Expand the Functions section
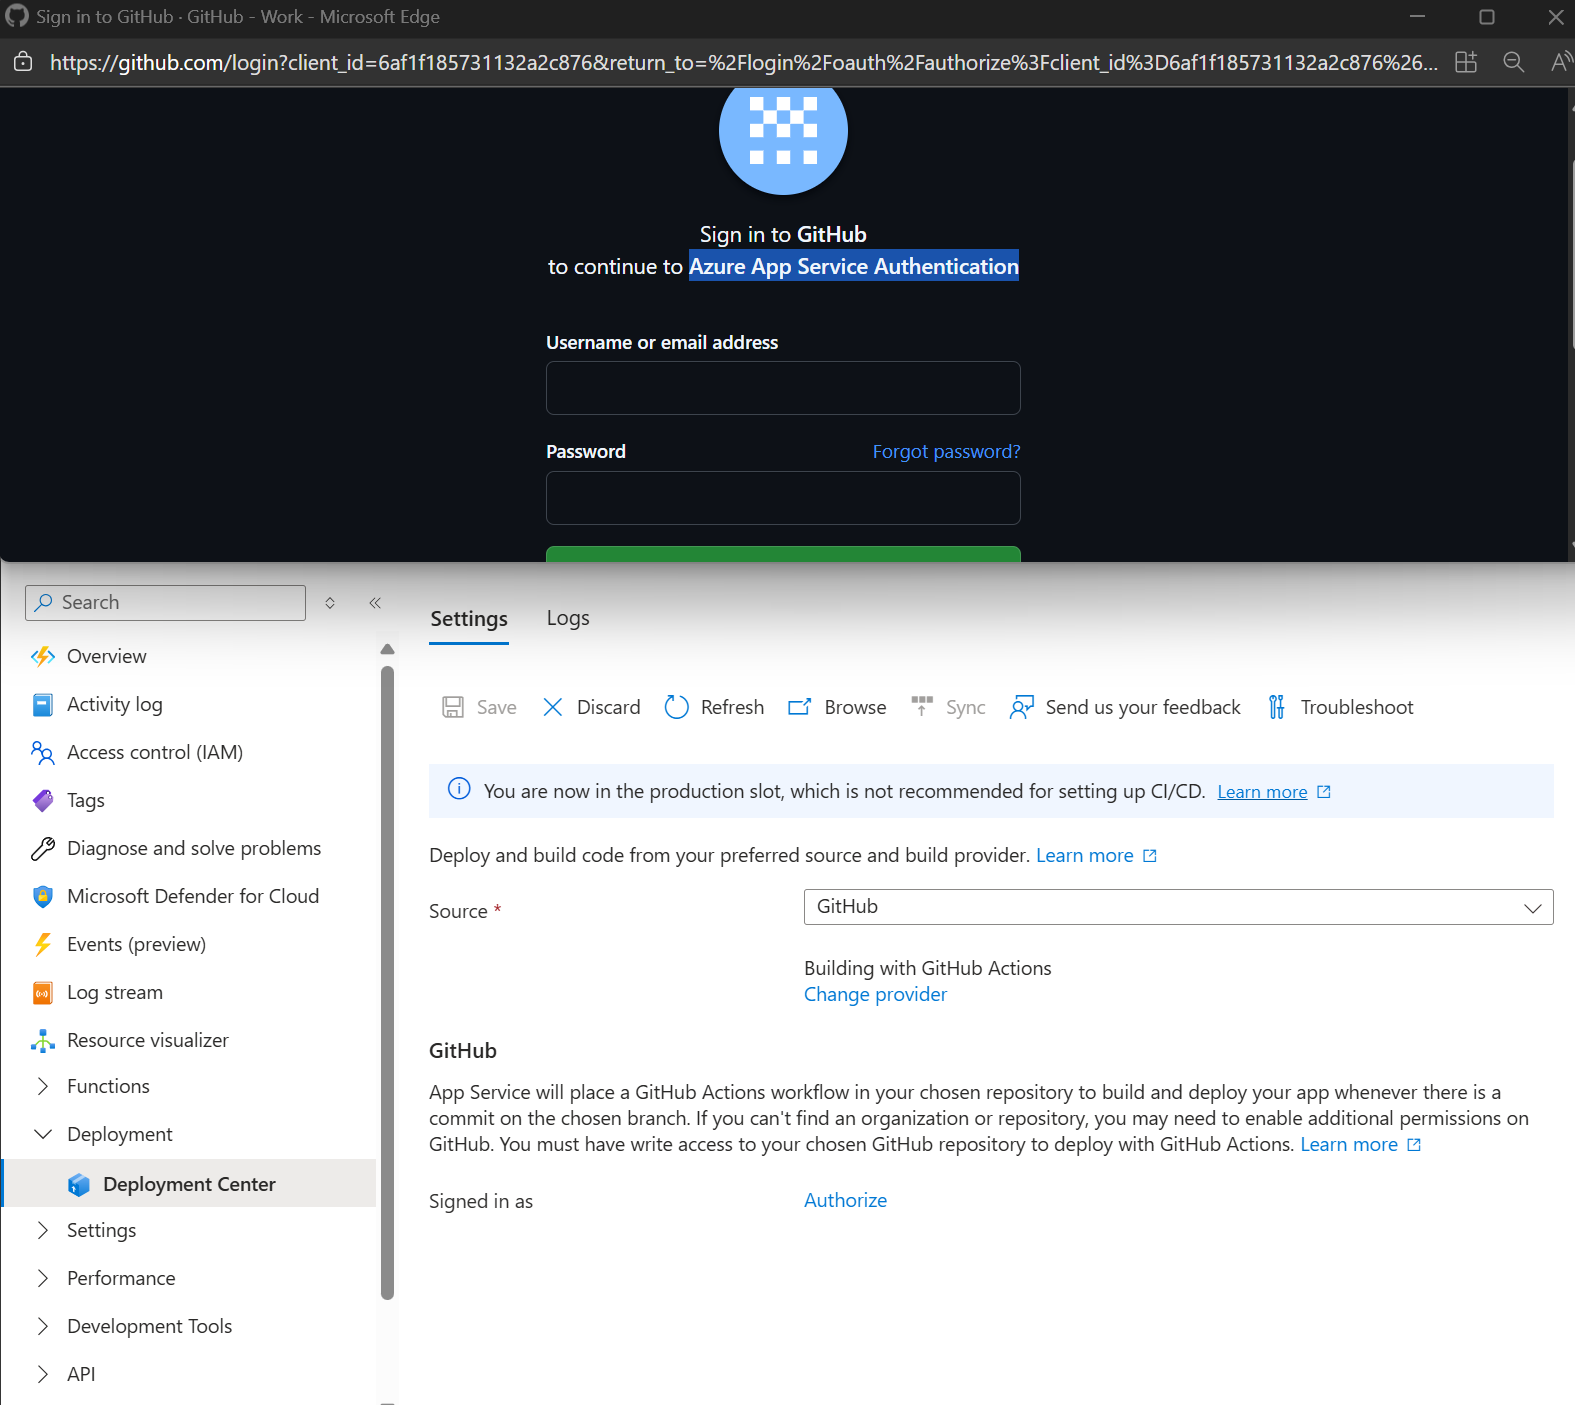 pos(43,1086)
